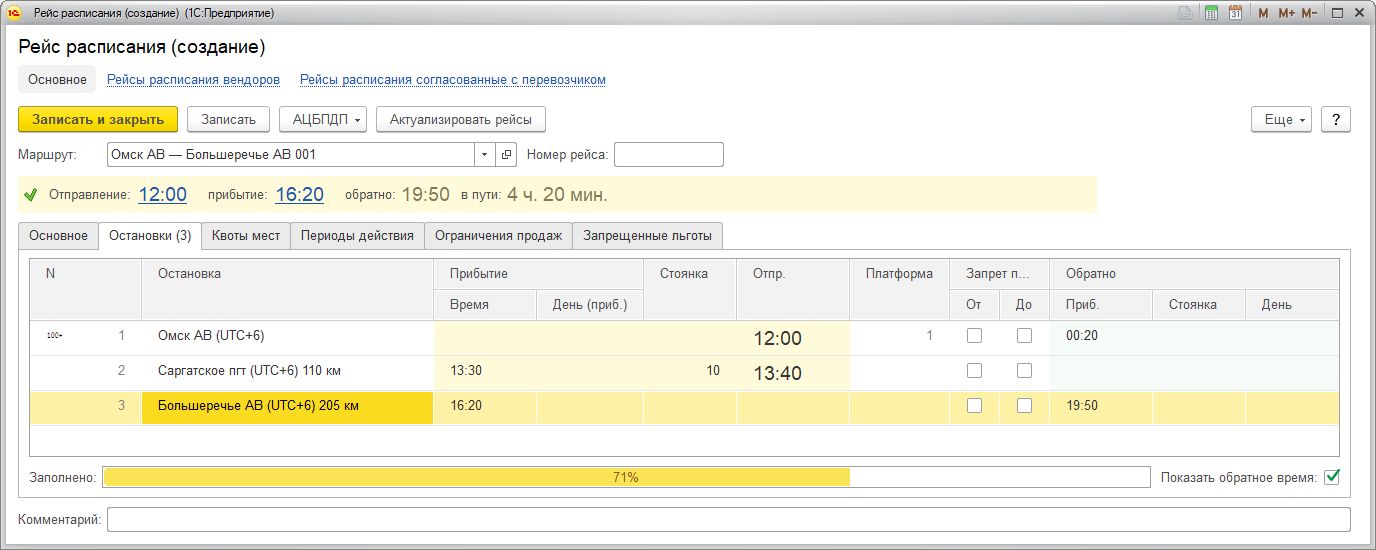Switch to 'Квоты мест' tab
1376x550 pixels.
245,236
